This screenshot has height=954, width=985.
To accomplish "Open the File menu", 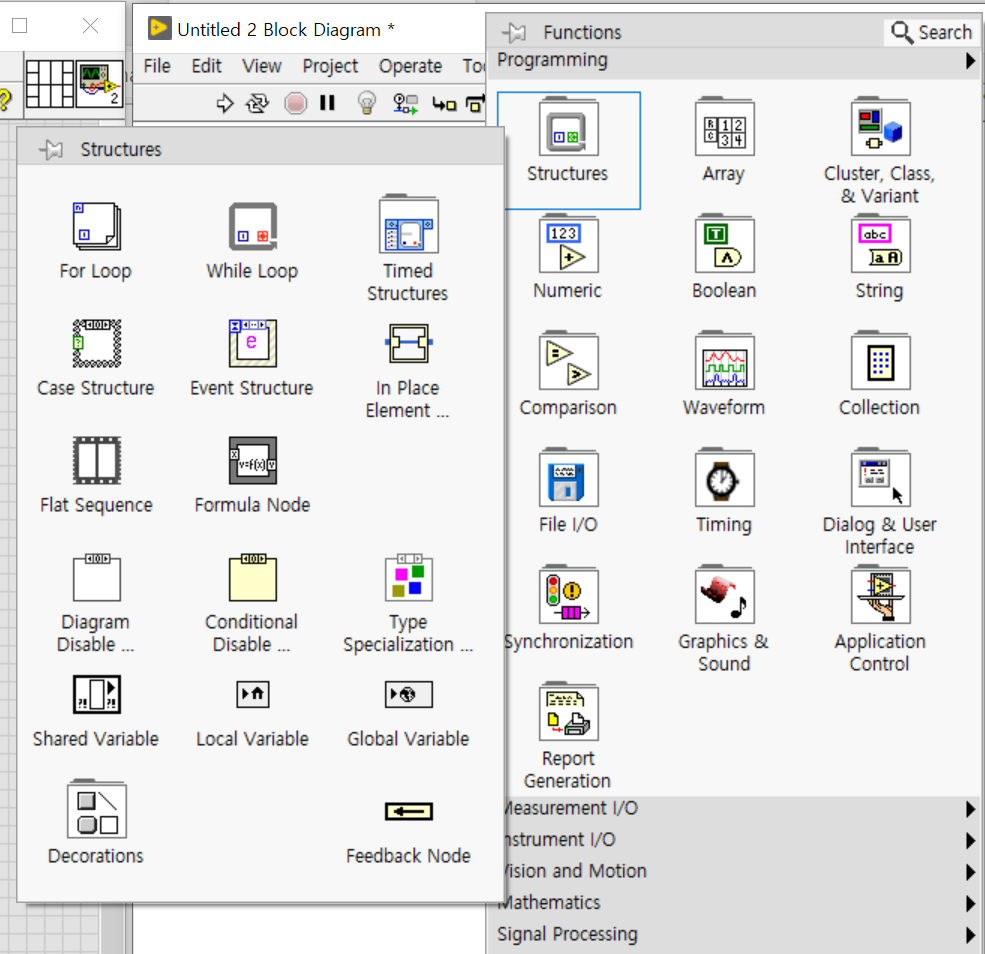I will 157,66.
